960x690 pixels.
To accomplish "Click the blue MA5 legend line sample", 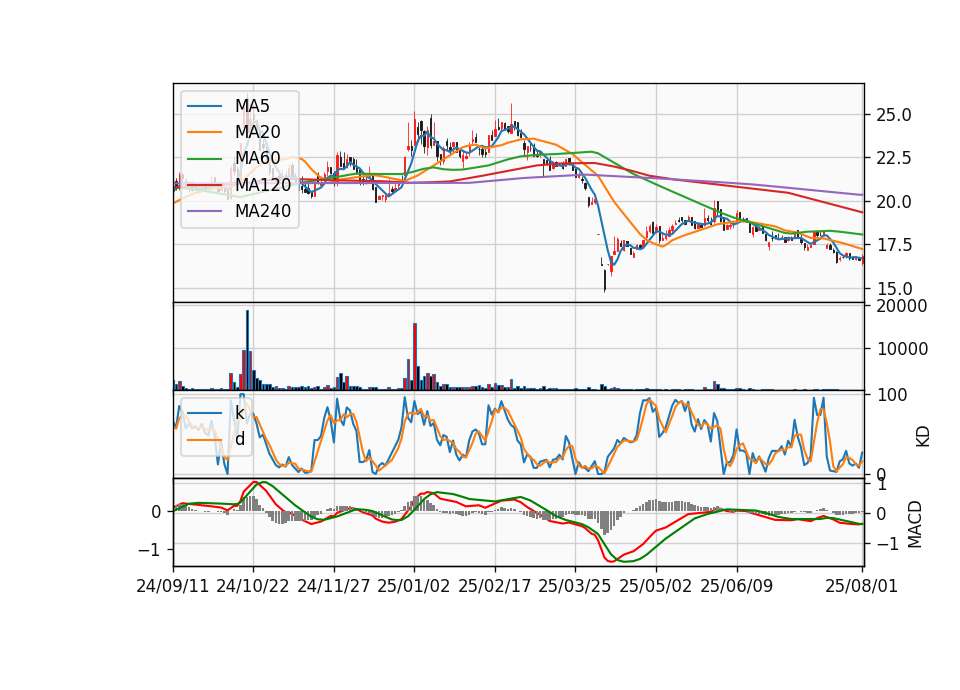I will [x=204, y=106].
